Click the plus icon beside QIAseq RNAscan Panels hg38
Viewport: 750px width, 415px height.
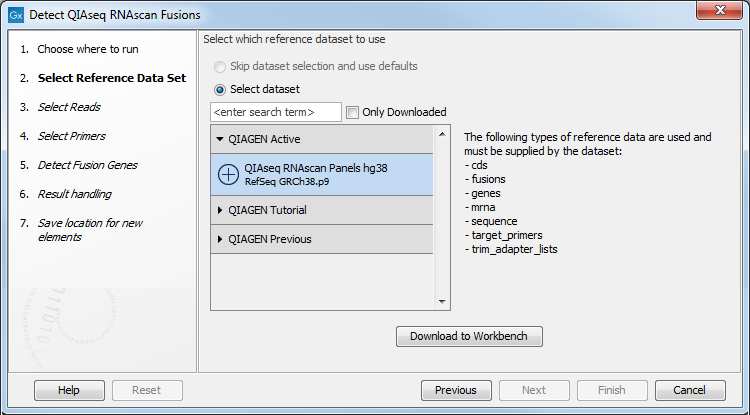pos(228,175)
